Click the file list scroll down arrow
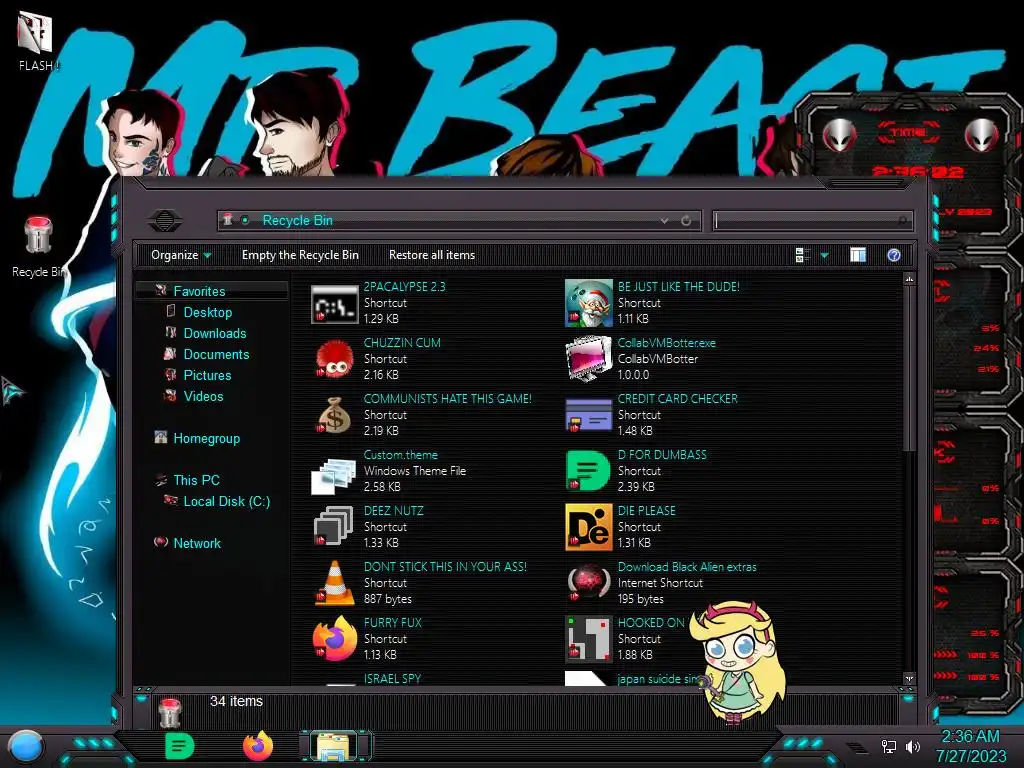The width and height of the screenshot is (1024, 768). 908,679
